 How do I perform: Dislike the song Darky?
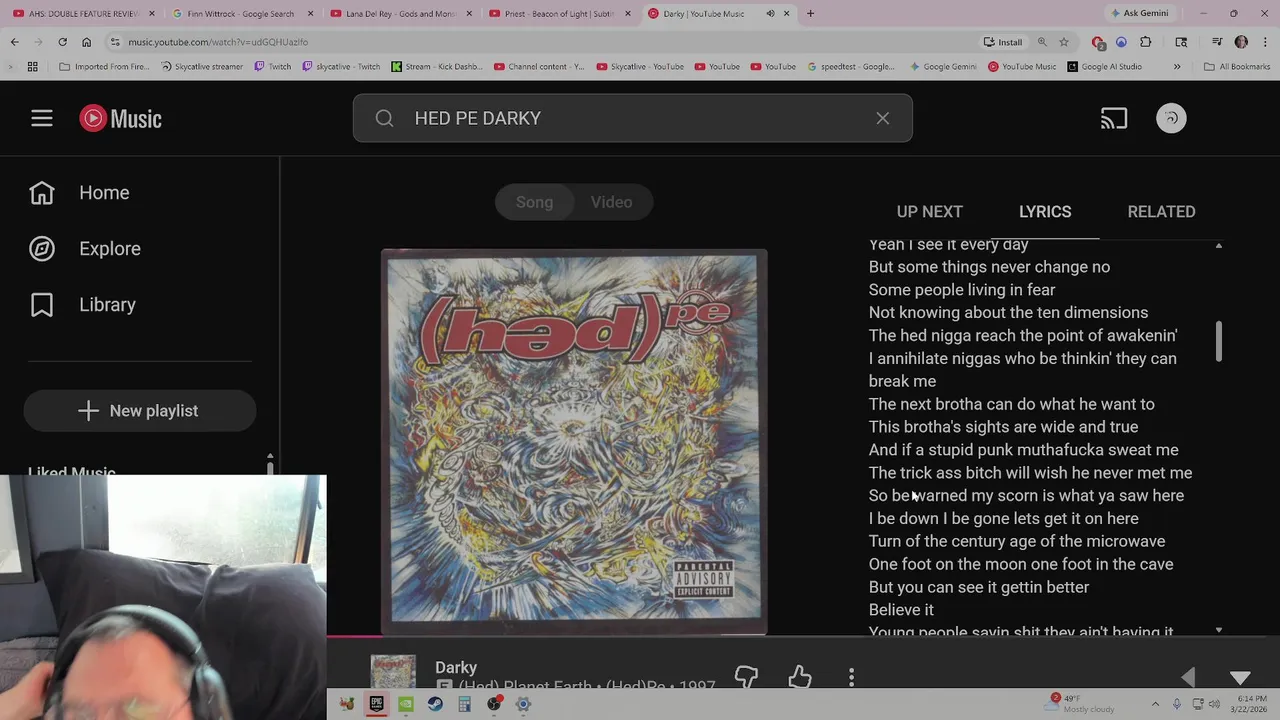(x=746, y=678)
